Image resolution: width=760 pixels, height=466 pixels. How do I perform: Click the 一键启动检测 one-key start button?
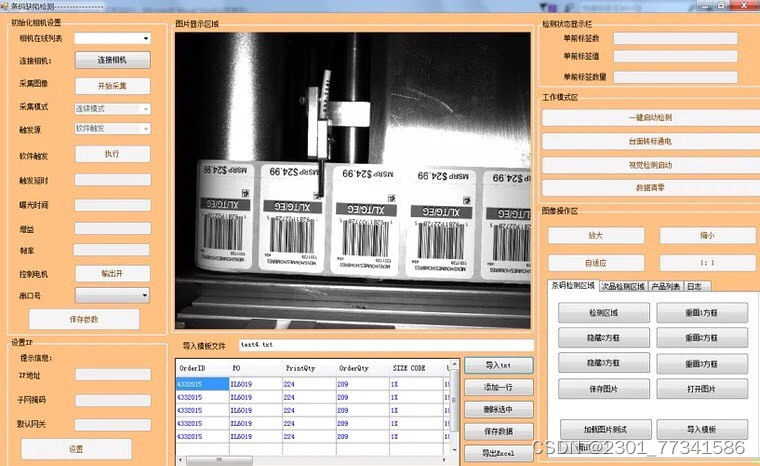[650, 117]
